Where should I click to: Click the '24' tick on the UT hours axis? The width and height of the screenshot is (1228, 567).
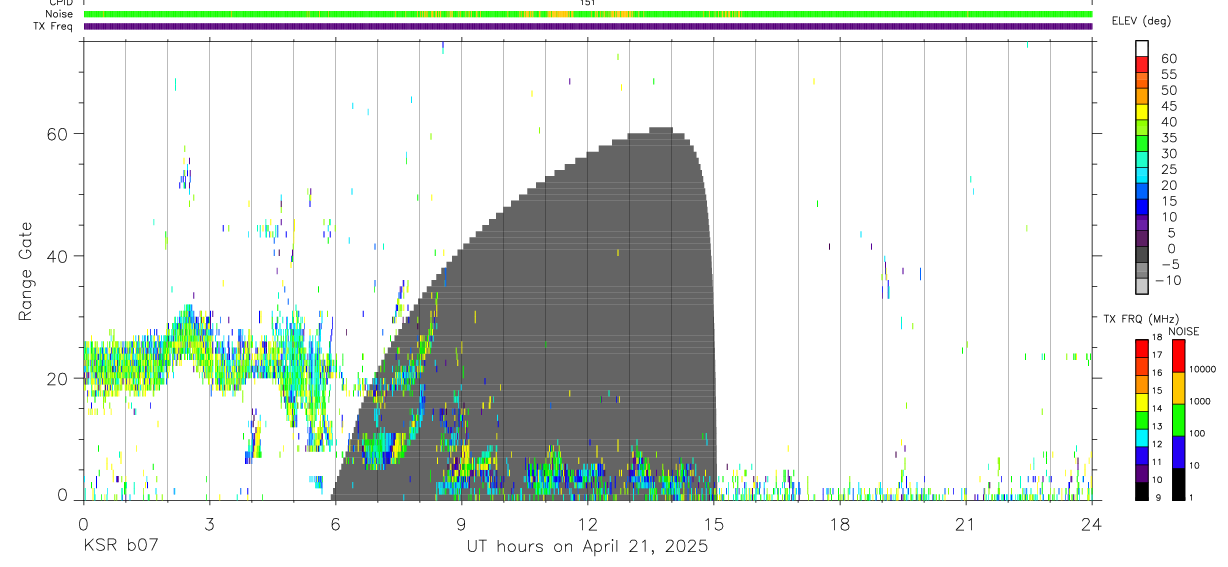pyautogui.click(x=1091, y=523)
